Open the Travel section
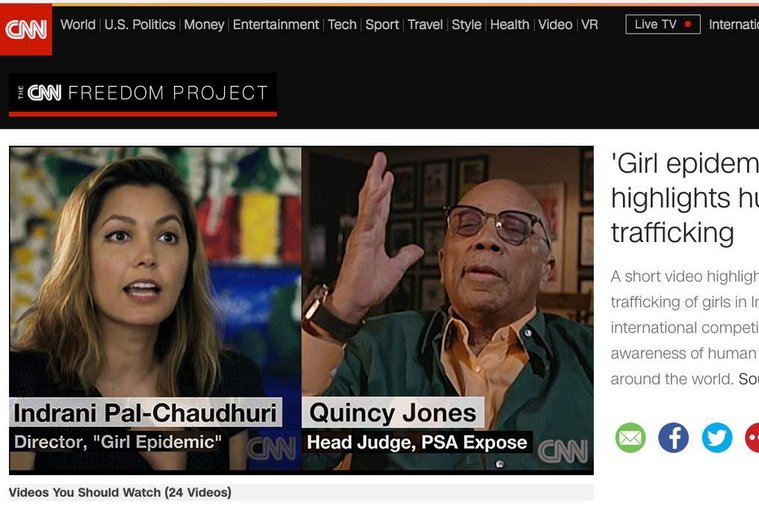Screen dimensions: 759x505 [425, 24]
